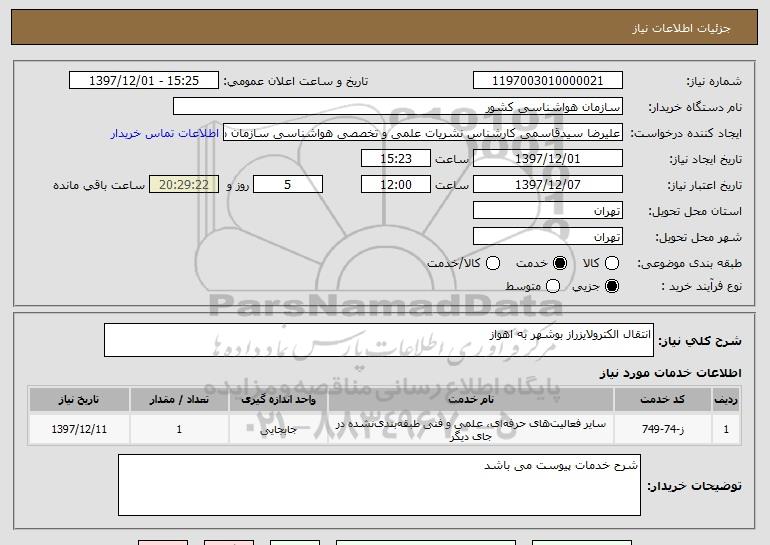Image resolution: width=770 pixels, height=545 pixels.
Task: Click the تعداد / مقدار column header
Action: [179, 400]
